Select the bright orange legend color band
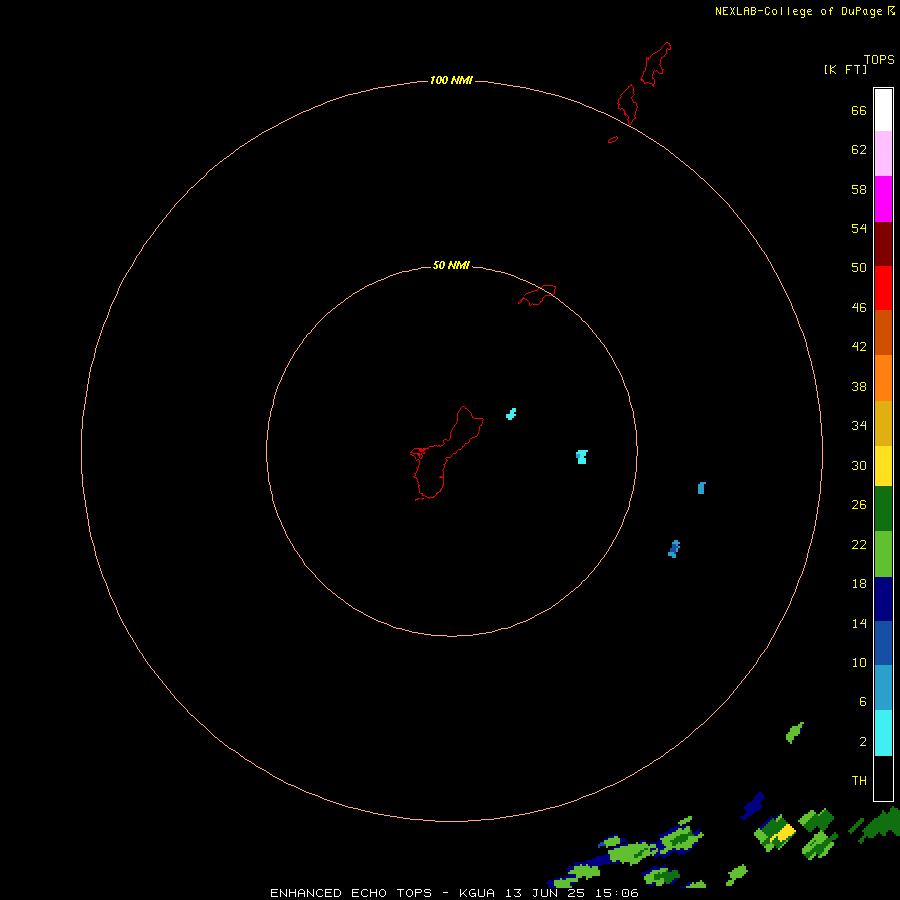 [883, 378]
